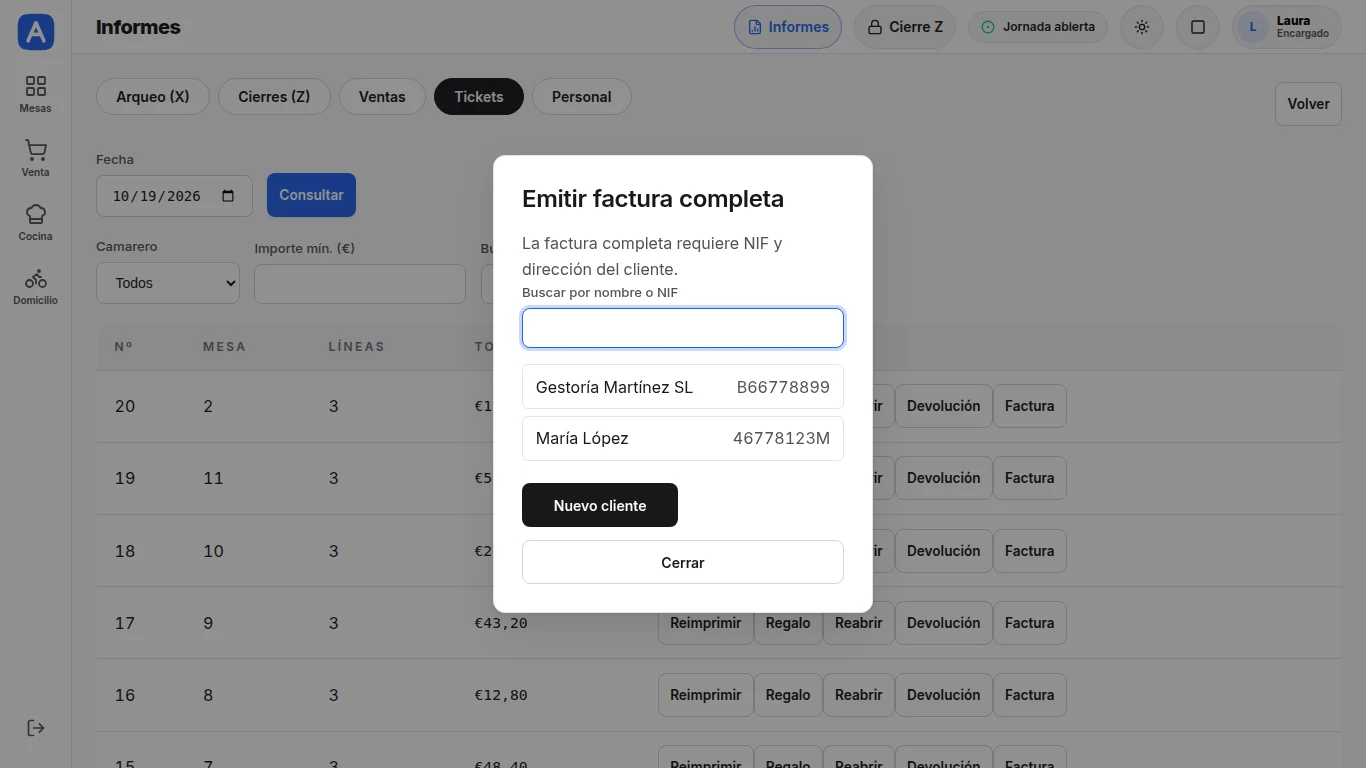This screenshot has height=768, width=1366.
Task: Switch to the Personal tab
Action: (x=581, y=97)
